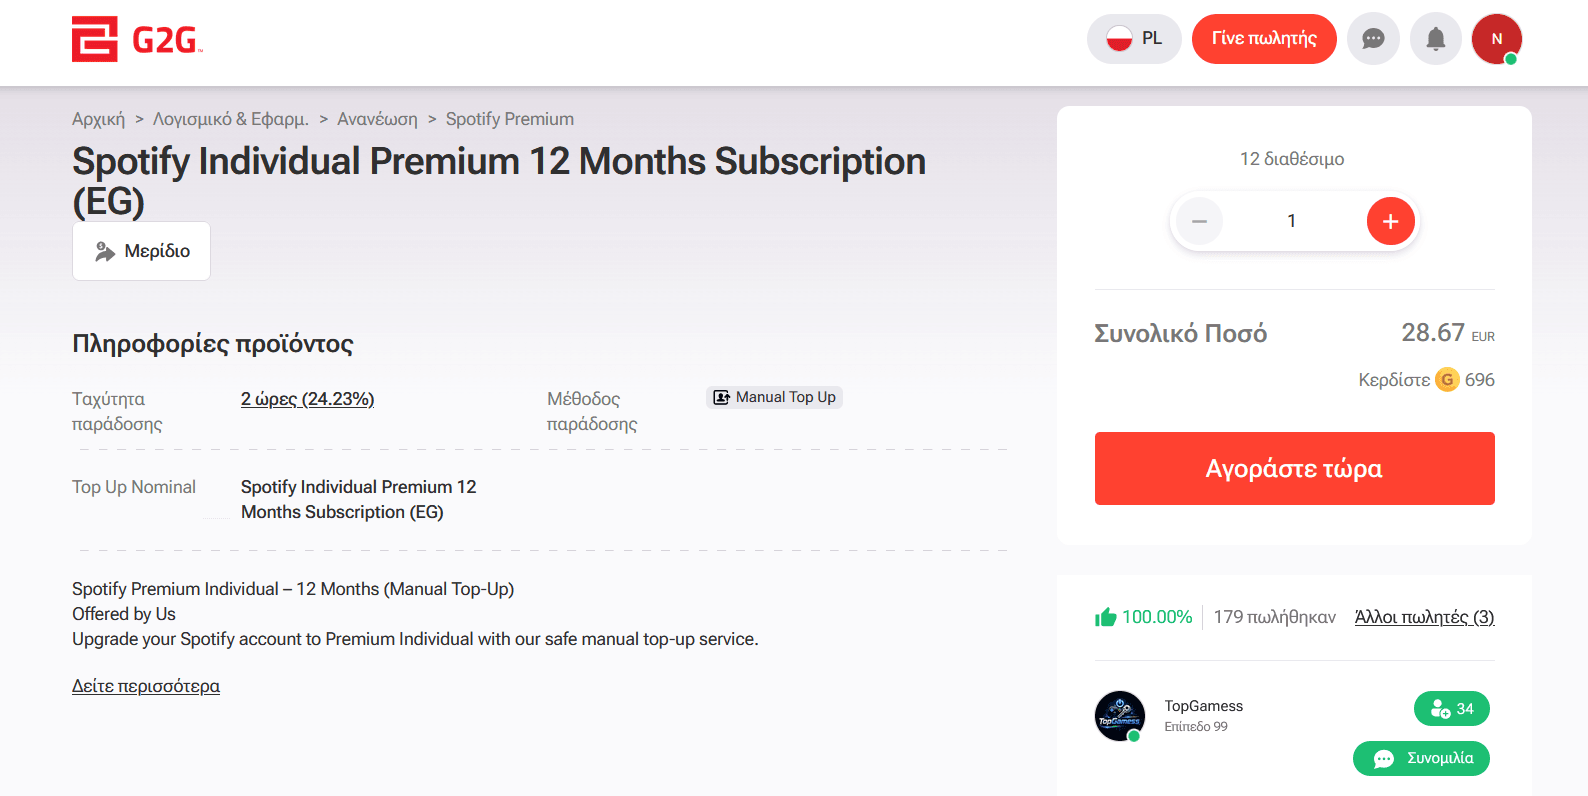Image resolution: width=1588 pixels, height=796 pixels.
Task: Open the chat messages icon
Action: pos(1373,39)
